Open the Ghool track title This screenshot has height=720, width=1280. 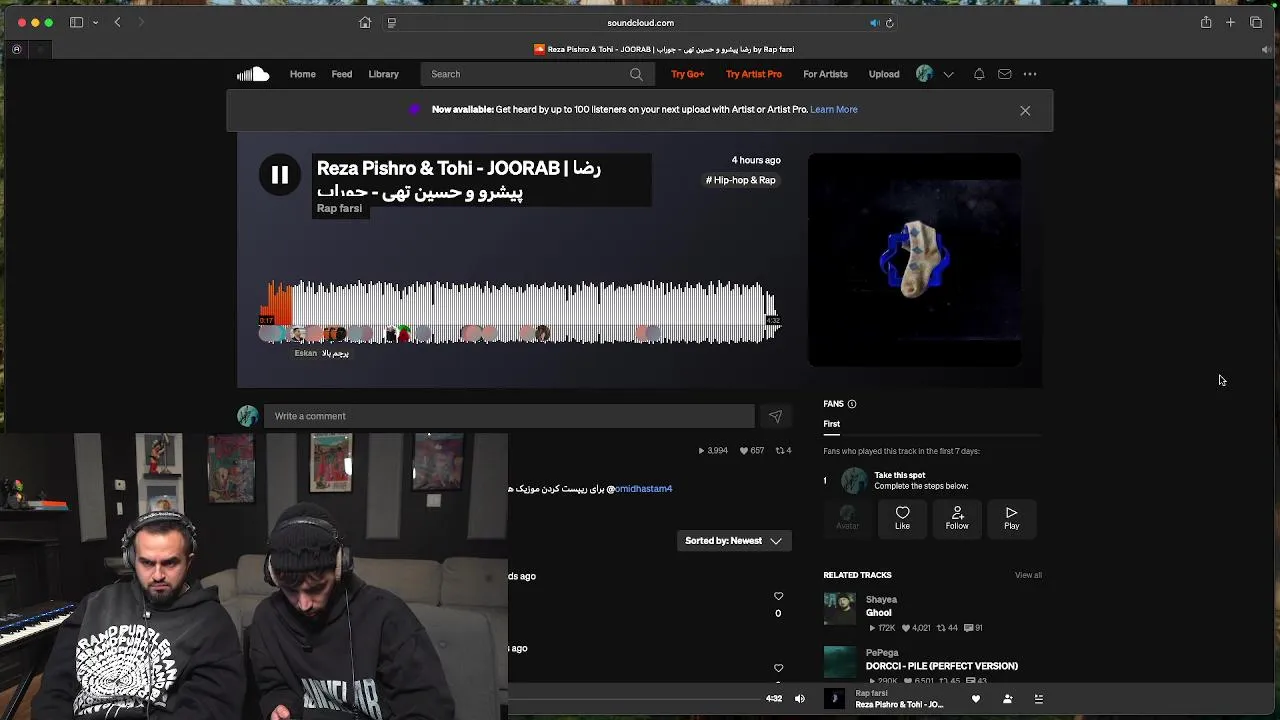878,613
